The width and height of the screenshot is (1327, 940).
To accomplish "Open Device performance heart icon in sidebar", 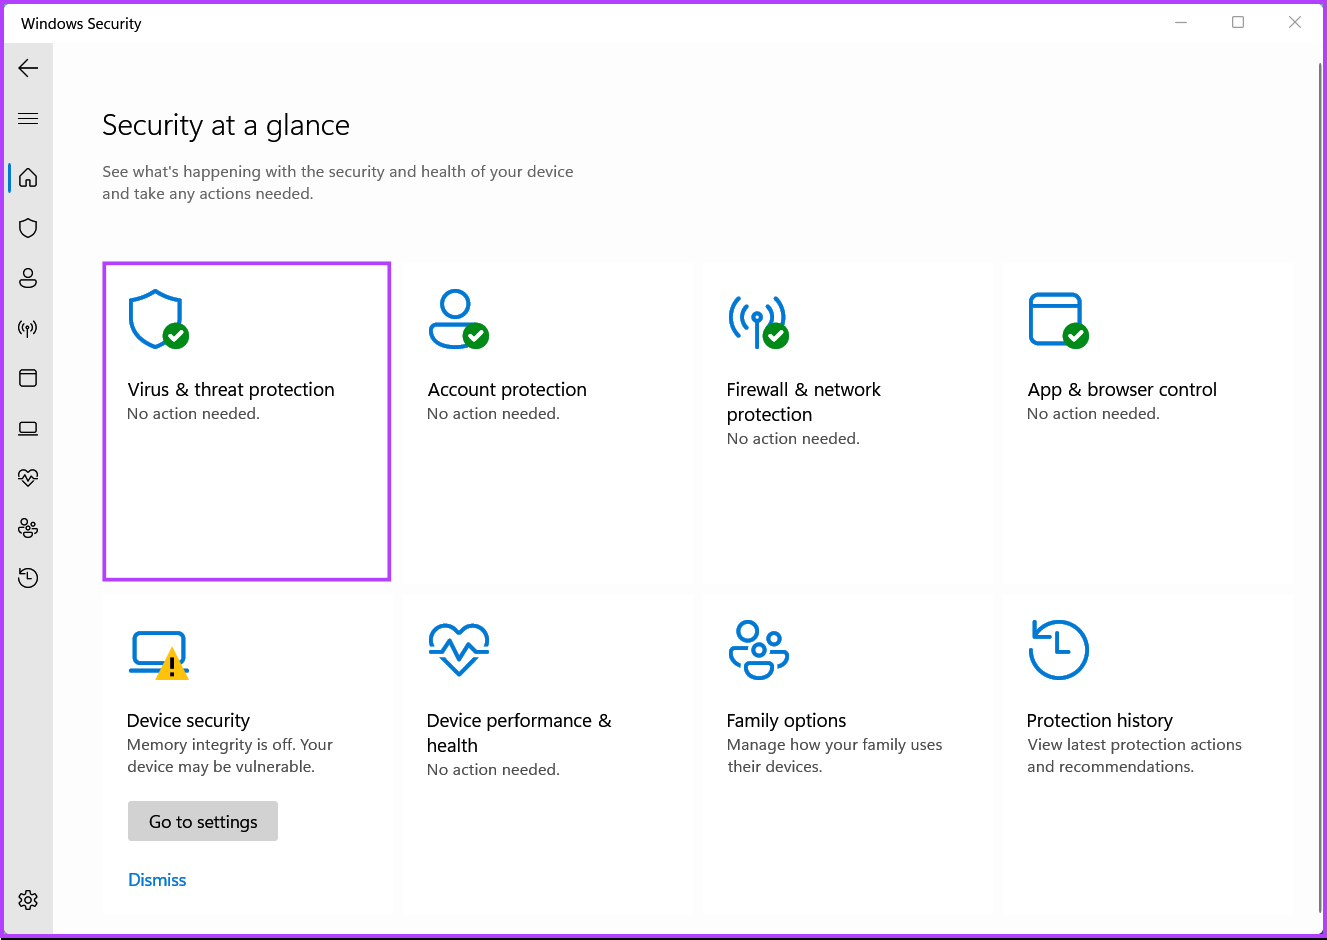I will (28, 478).
